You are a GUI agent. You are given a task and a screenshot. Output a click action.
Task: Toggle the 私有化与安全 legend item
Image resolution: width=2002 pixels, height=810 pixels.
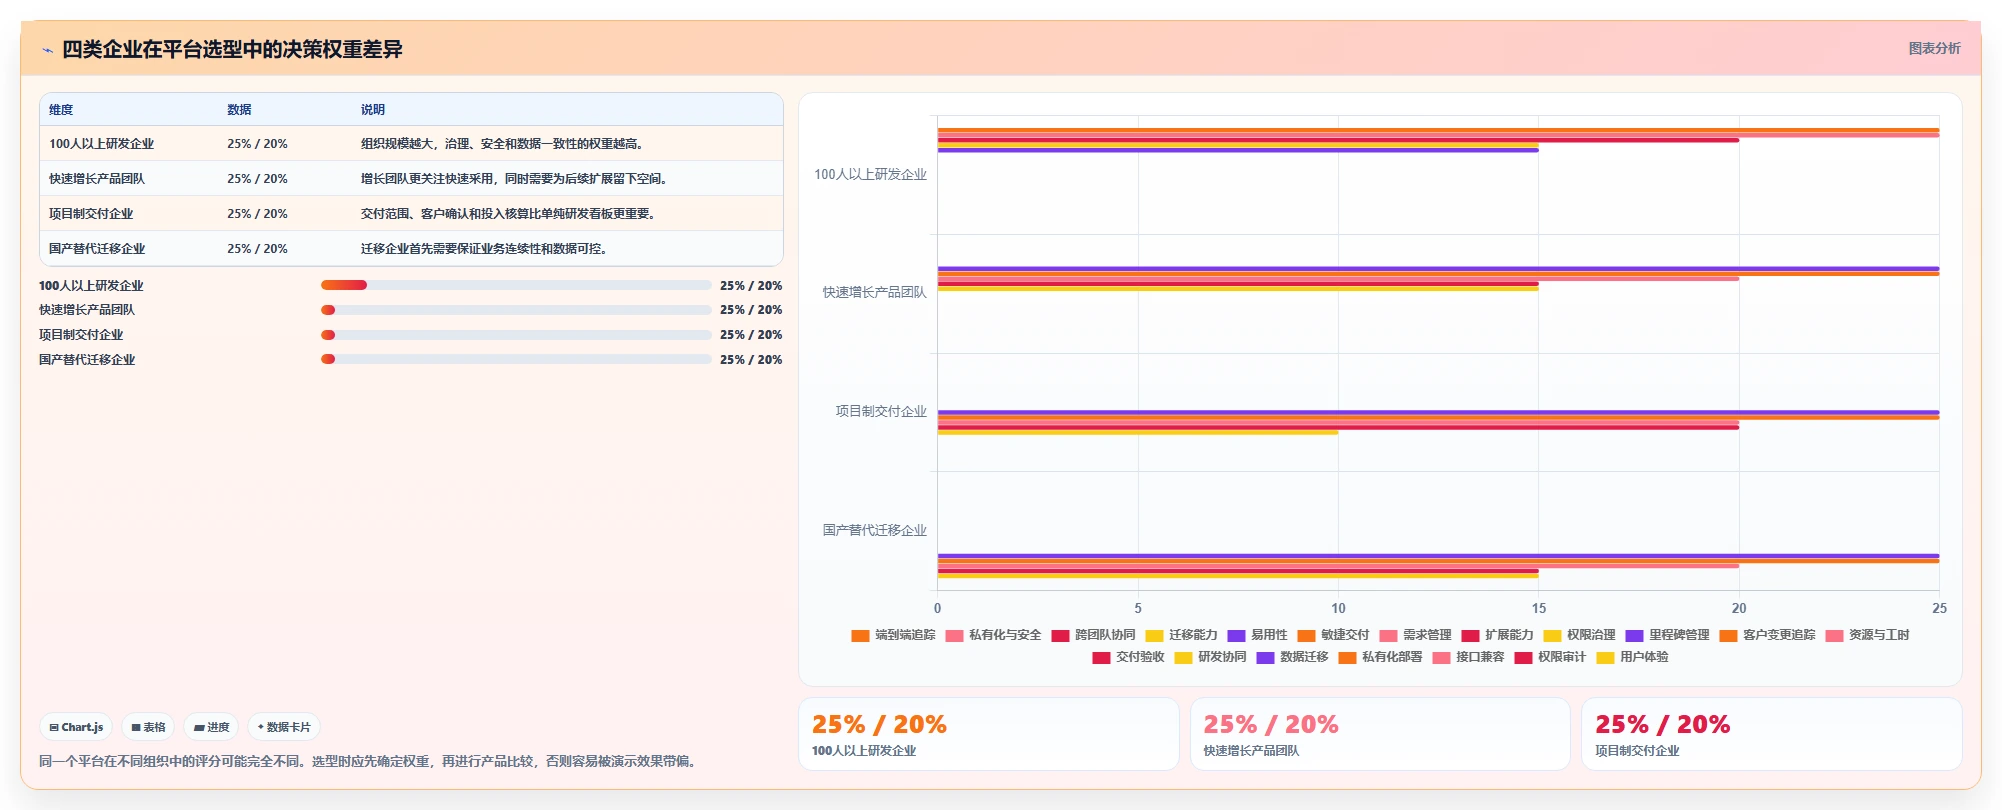(x=993, y=635)
